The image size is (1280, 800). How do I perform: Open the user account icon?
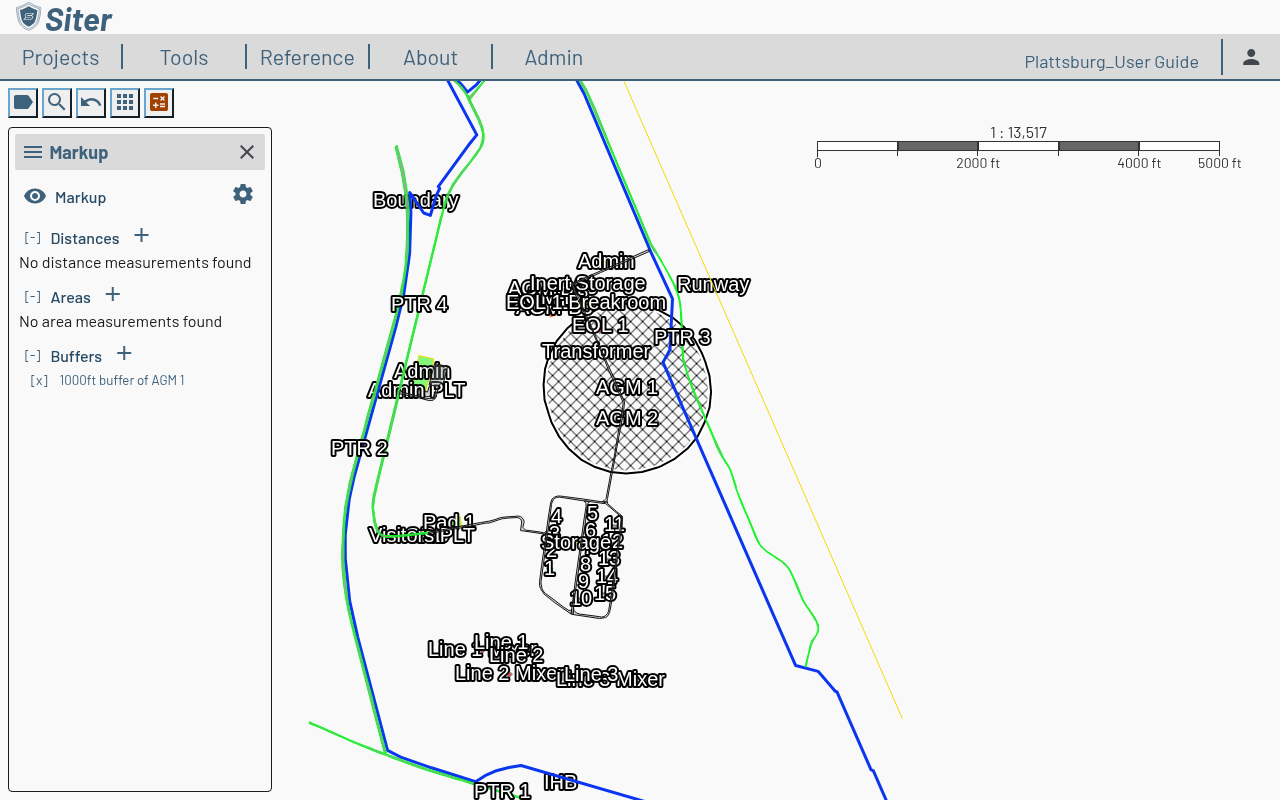[x=1251, y=57]
